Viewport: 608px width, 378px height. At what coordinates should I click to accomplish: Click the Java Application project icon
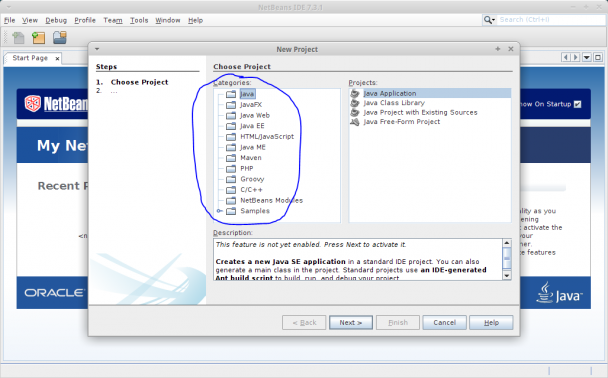click(x=355, y=93)
